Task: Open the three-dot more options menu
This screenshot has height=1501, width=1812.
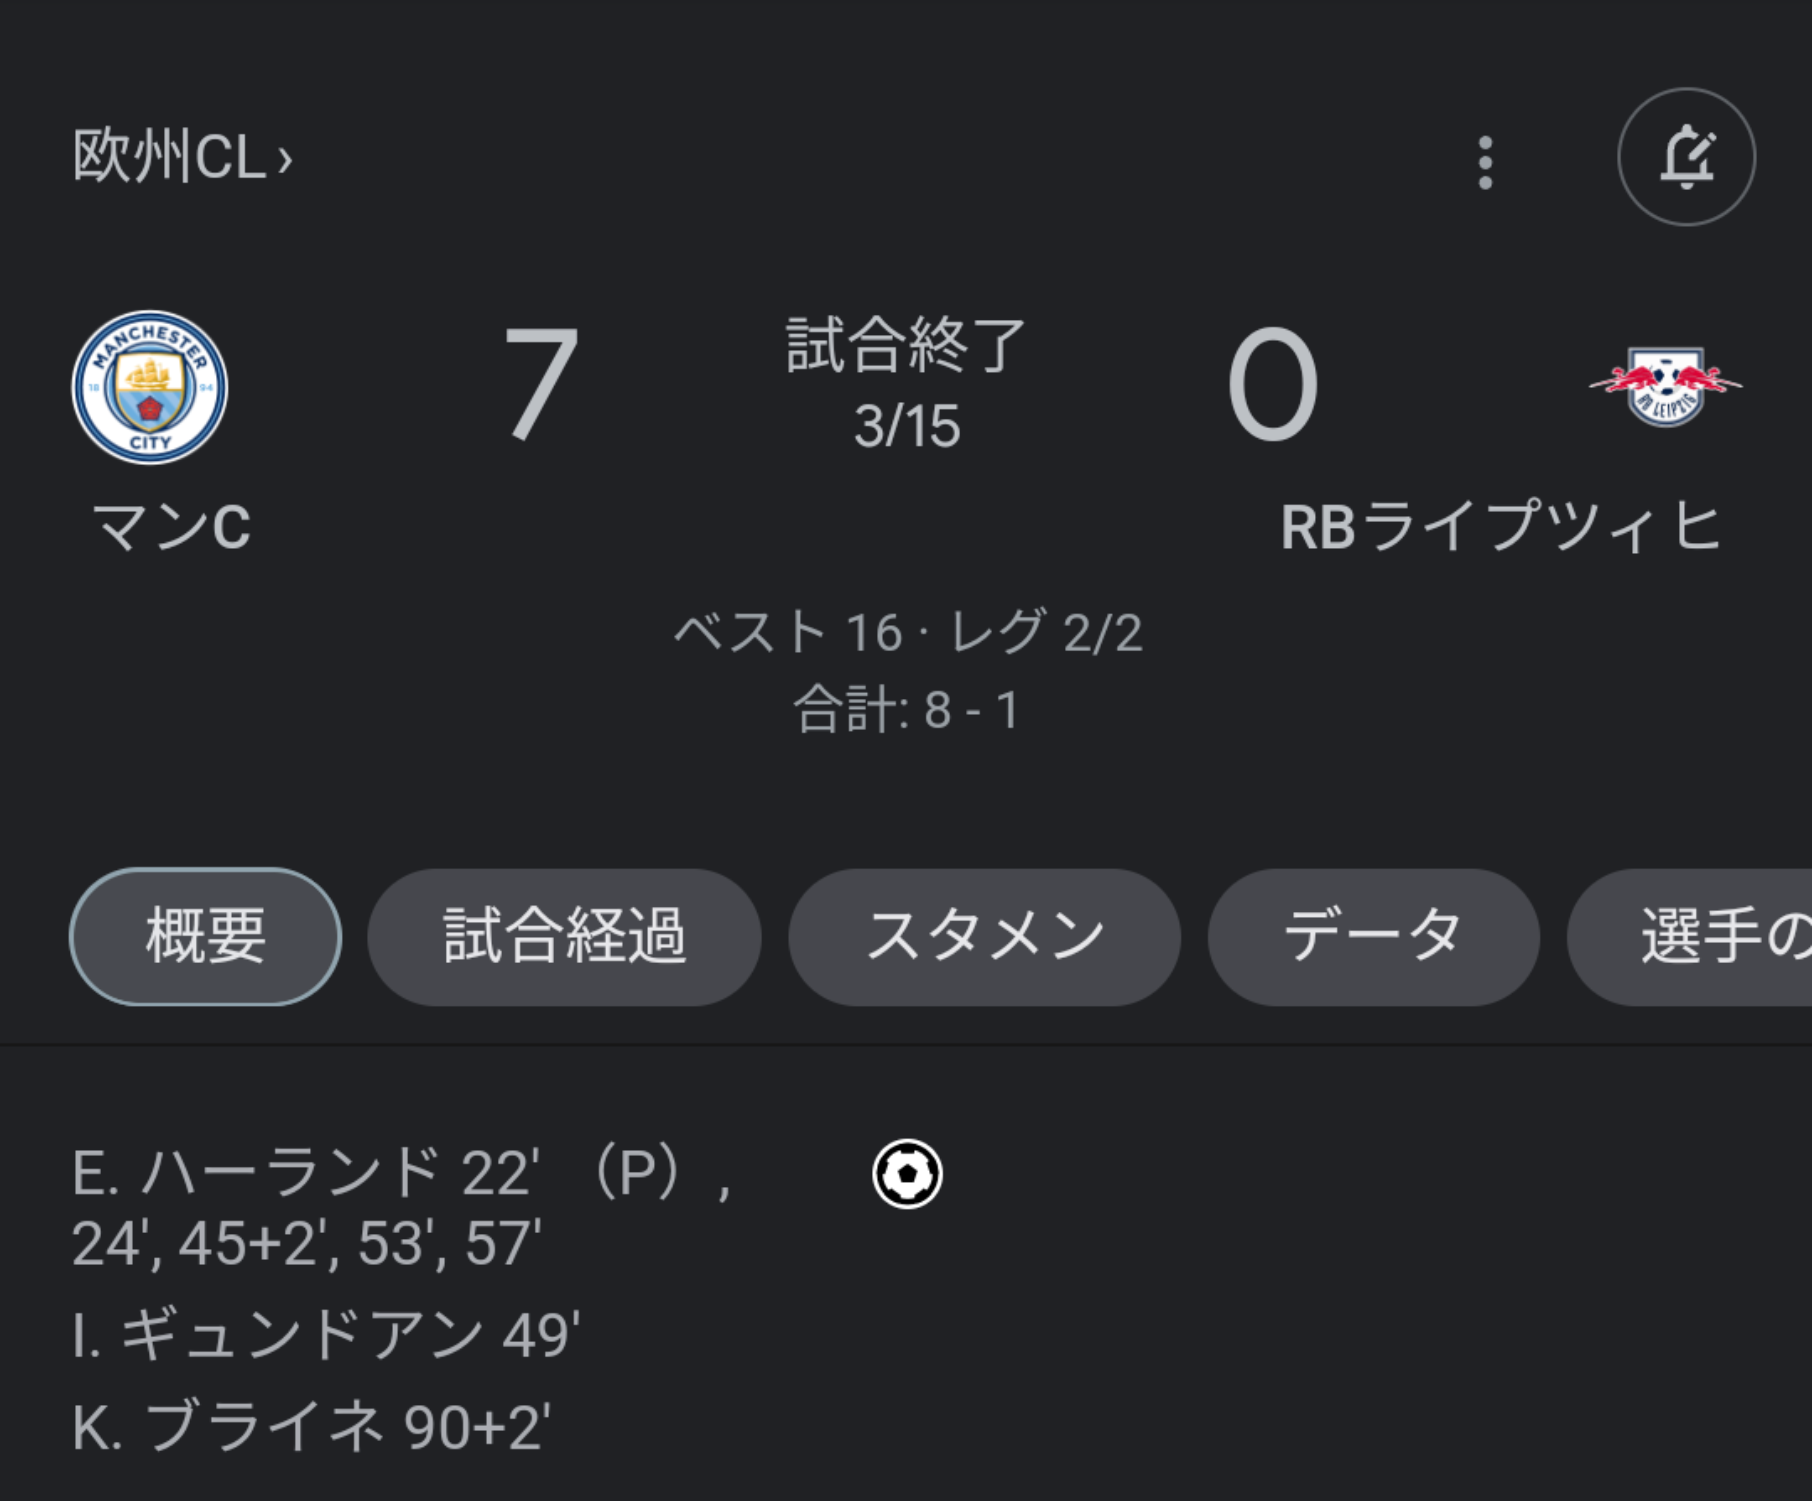Action: [1485, 162]
